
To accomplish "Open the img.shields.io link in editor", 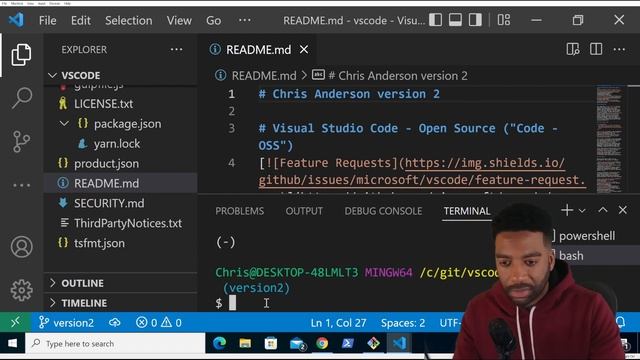I will click(485, 163).
